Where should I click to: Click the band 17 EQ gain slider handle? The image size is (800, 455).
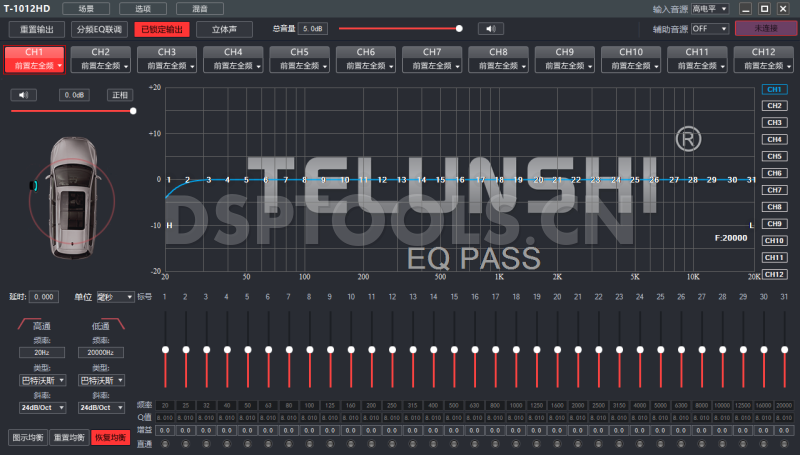coord(495,349)
